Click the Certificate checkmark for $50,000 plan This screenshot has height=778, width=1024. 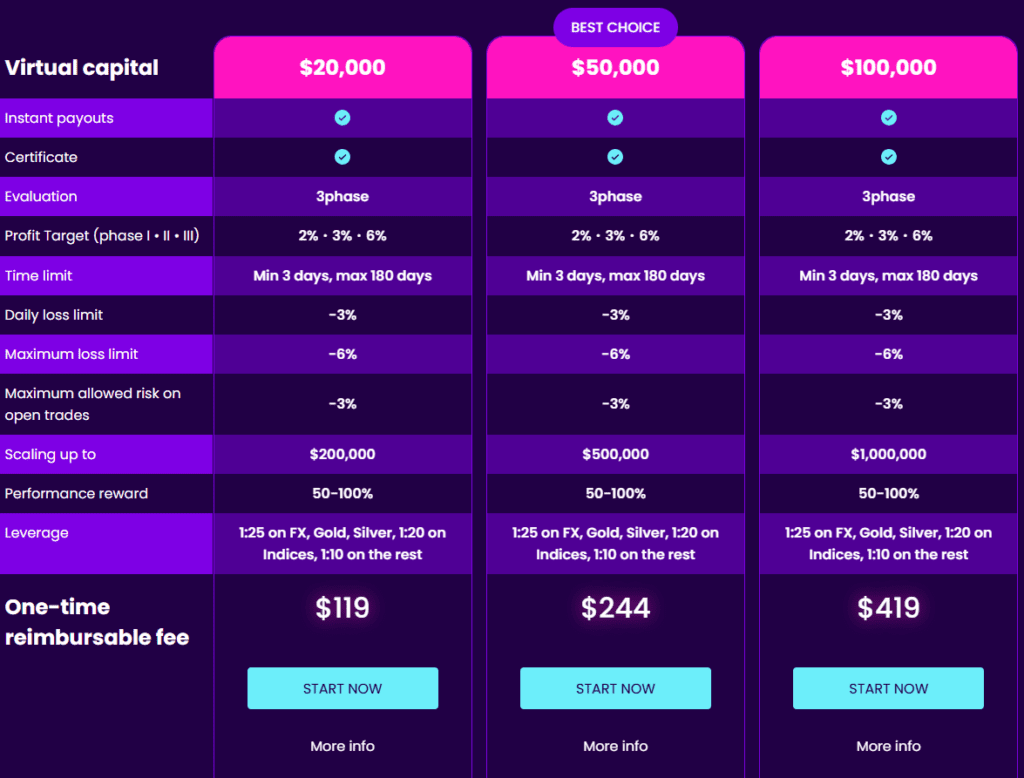click(615, 157)
